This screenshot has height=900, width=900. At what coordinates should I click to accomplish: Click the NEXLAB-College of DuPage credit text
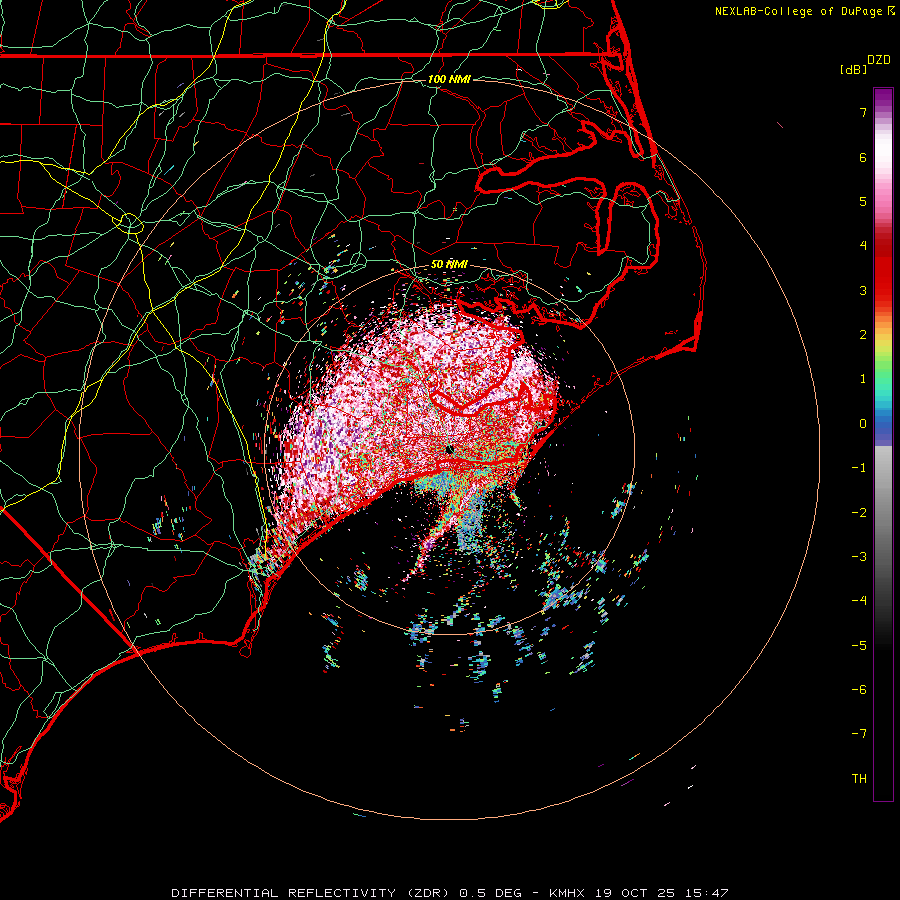pos(798,11)
